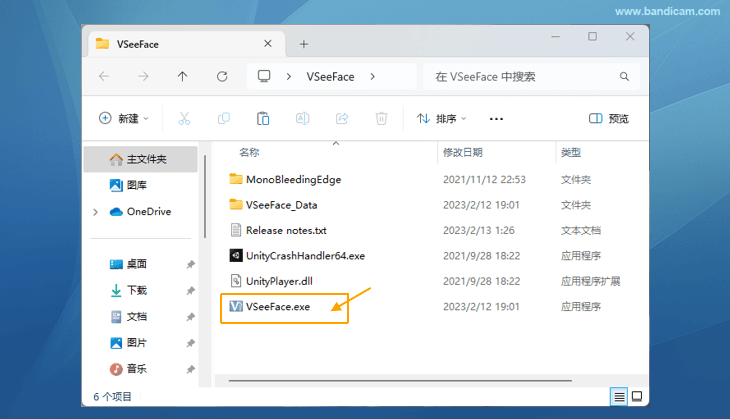Screen dimensions: 730x419
Task: Click the Forward navigation arrow
Action: [x=143, y=76]
